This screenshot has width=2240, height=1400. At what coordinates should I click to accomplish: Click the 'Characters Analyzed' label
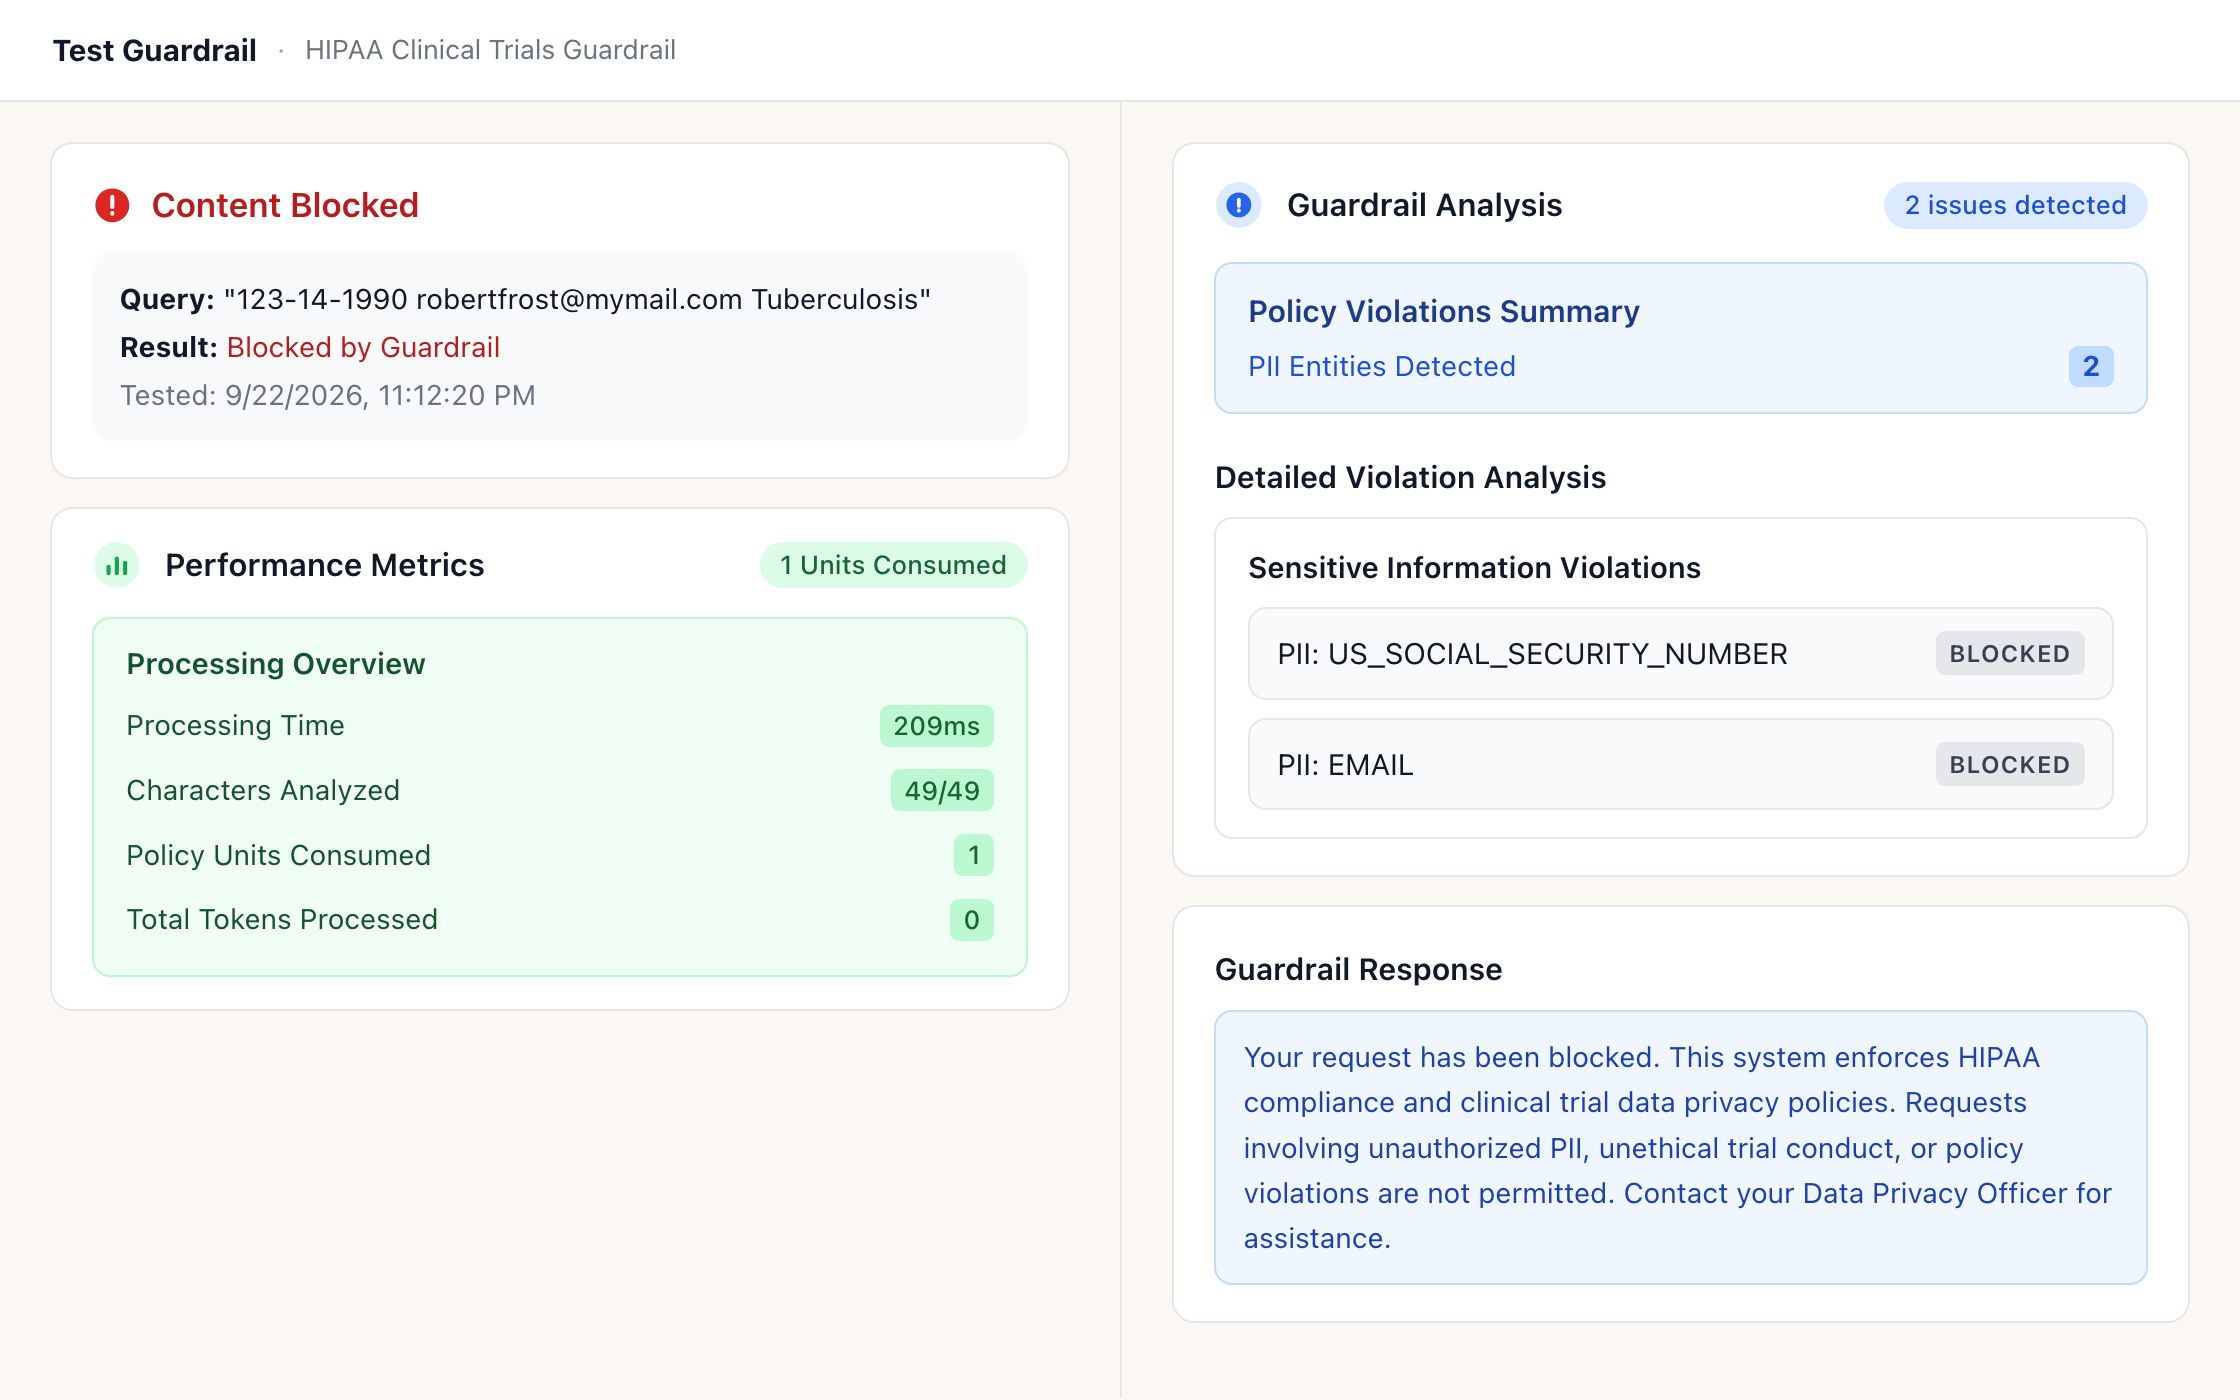click(263, 790)
